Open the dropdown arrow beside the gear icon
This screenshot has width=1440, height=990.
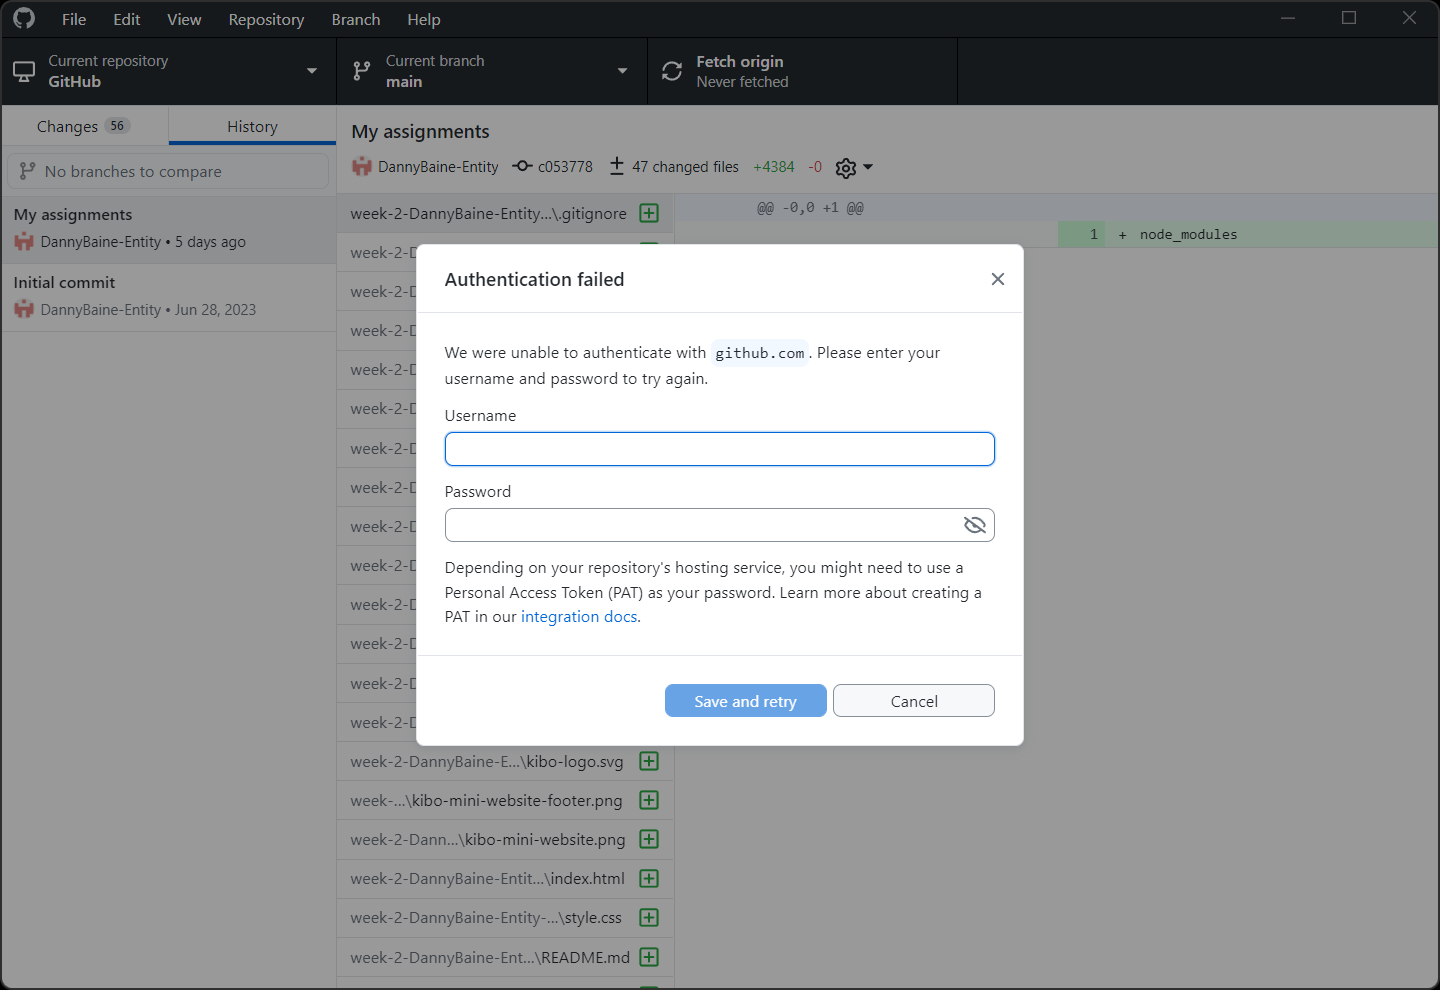click(868, 167)
